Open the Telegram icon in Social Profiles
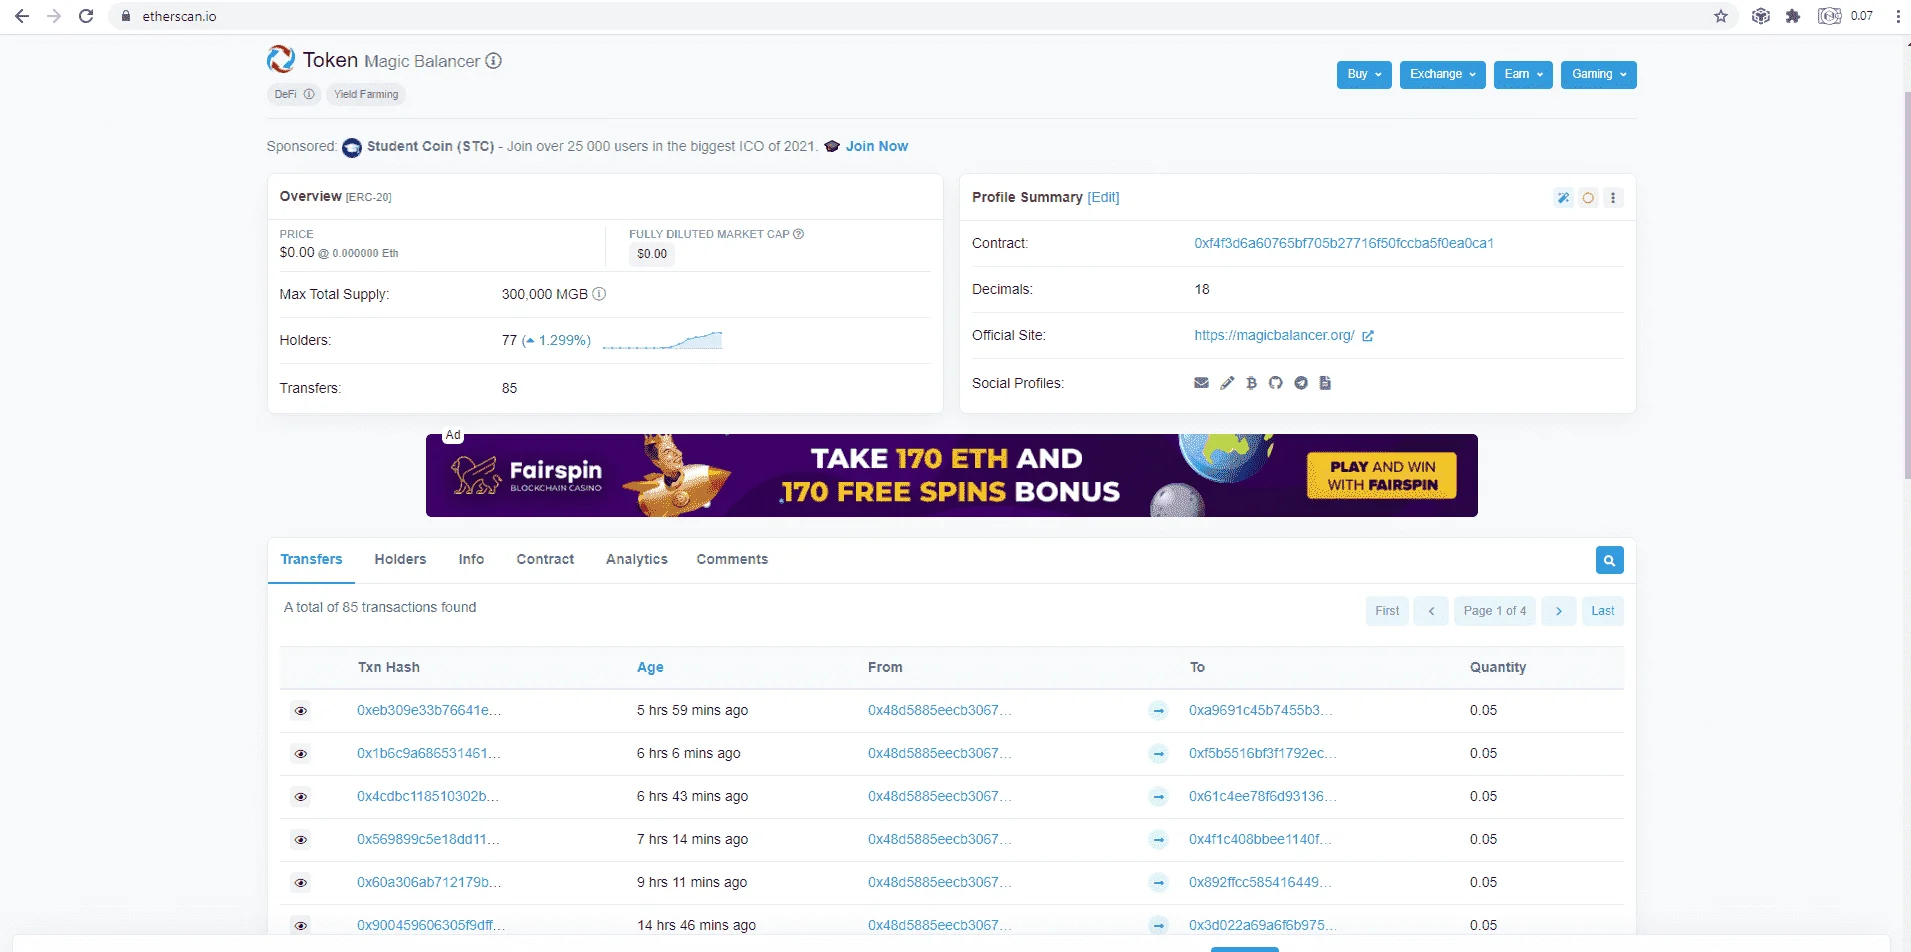 [x=1301, y=383]
